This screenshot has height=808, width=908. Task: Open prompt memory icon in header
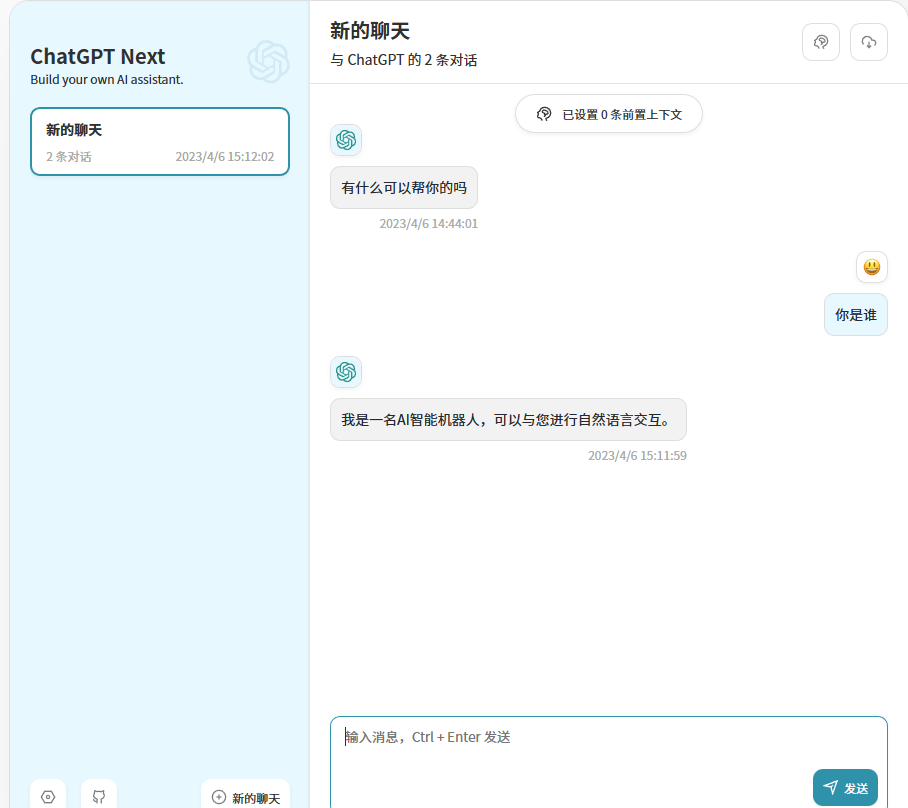(x=821, y=42)
